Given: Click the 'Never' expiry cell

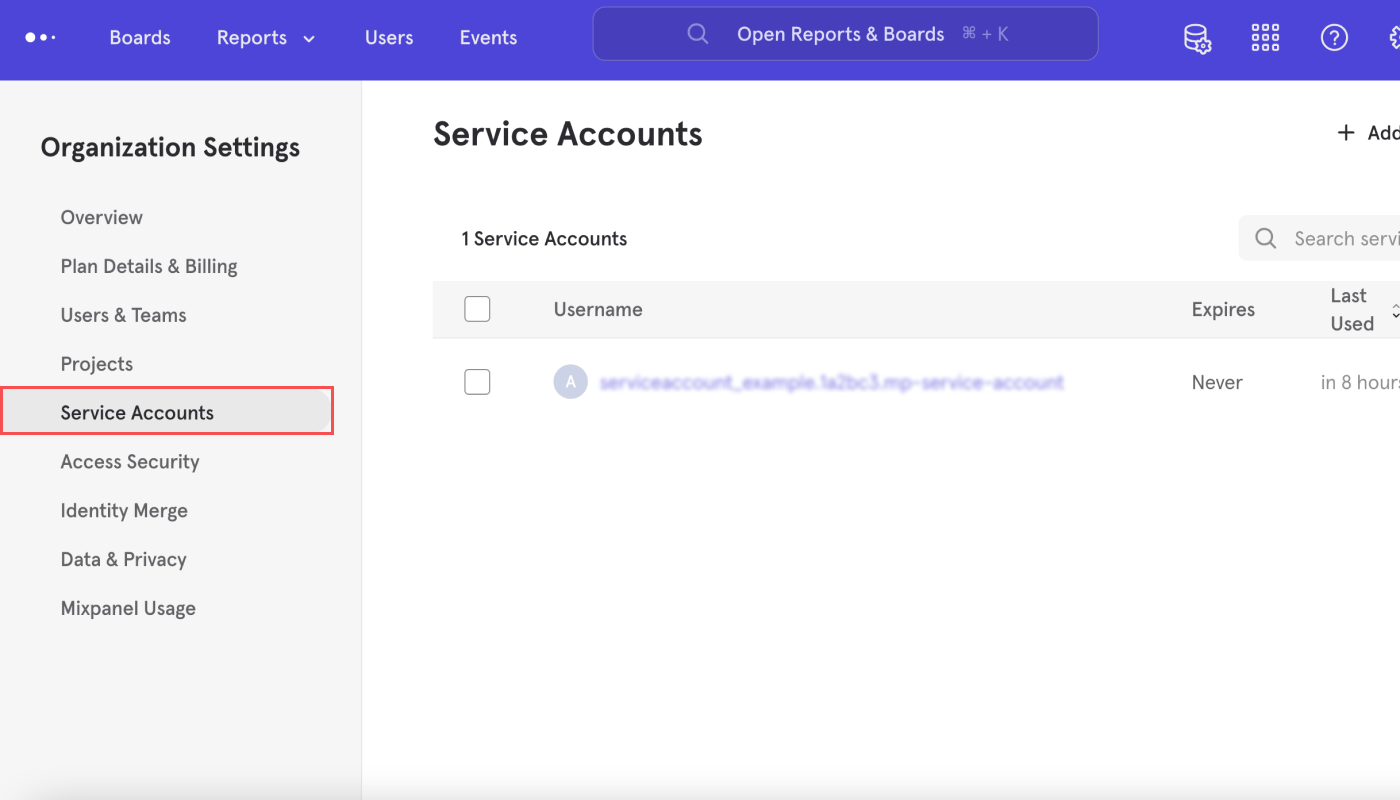Looking at the screenshot, I should pos(1217,382).
